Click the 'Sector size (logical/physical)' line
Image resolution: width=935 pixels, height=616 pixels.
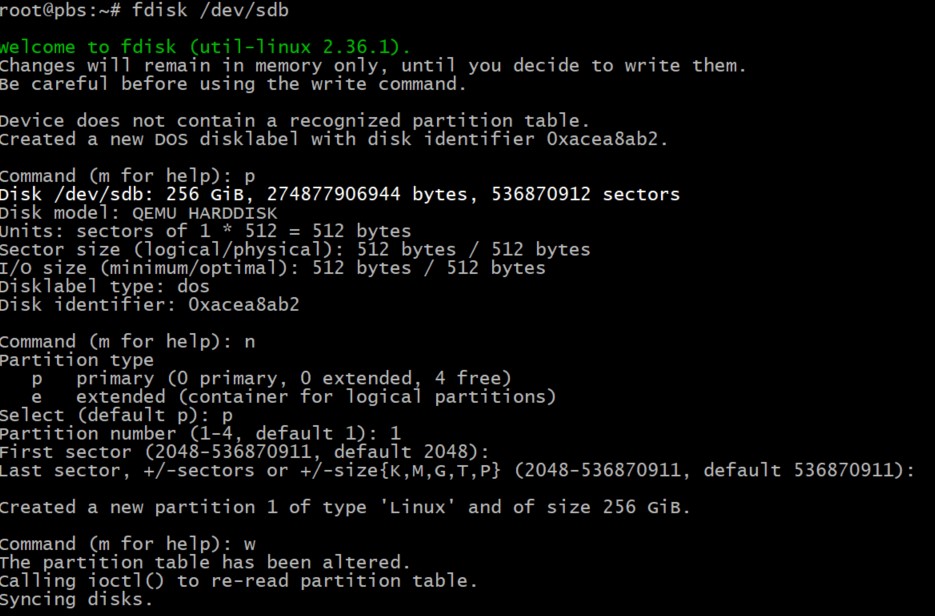295,249
